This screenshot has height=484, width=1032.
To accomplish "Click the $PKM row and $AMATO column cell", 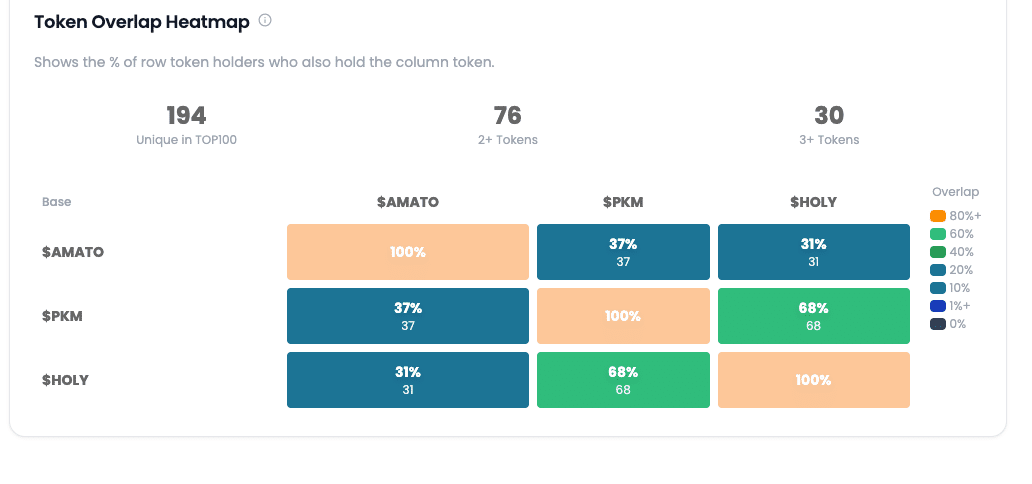I will 407,316.
